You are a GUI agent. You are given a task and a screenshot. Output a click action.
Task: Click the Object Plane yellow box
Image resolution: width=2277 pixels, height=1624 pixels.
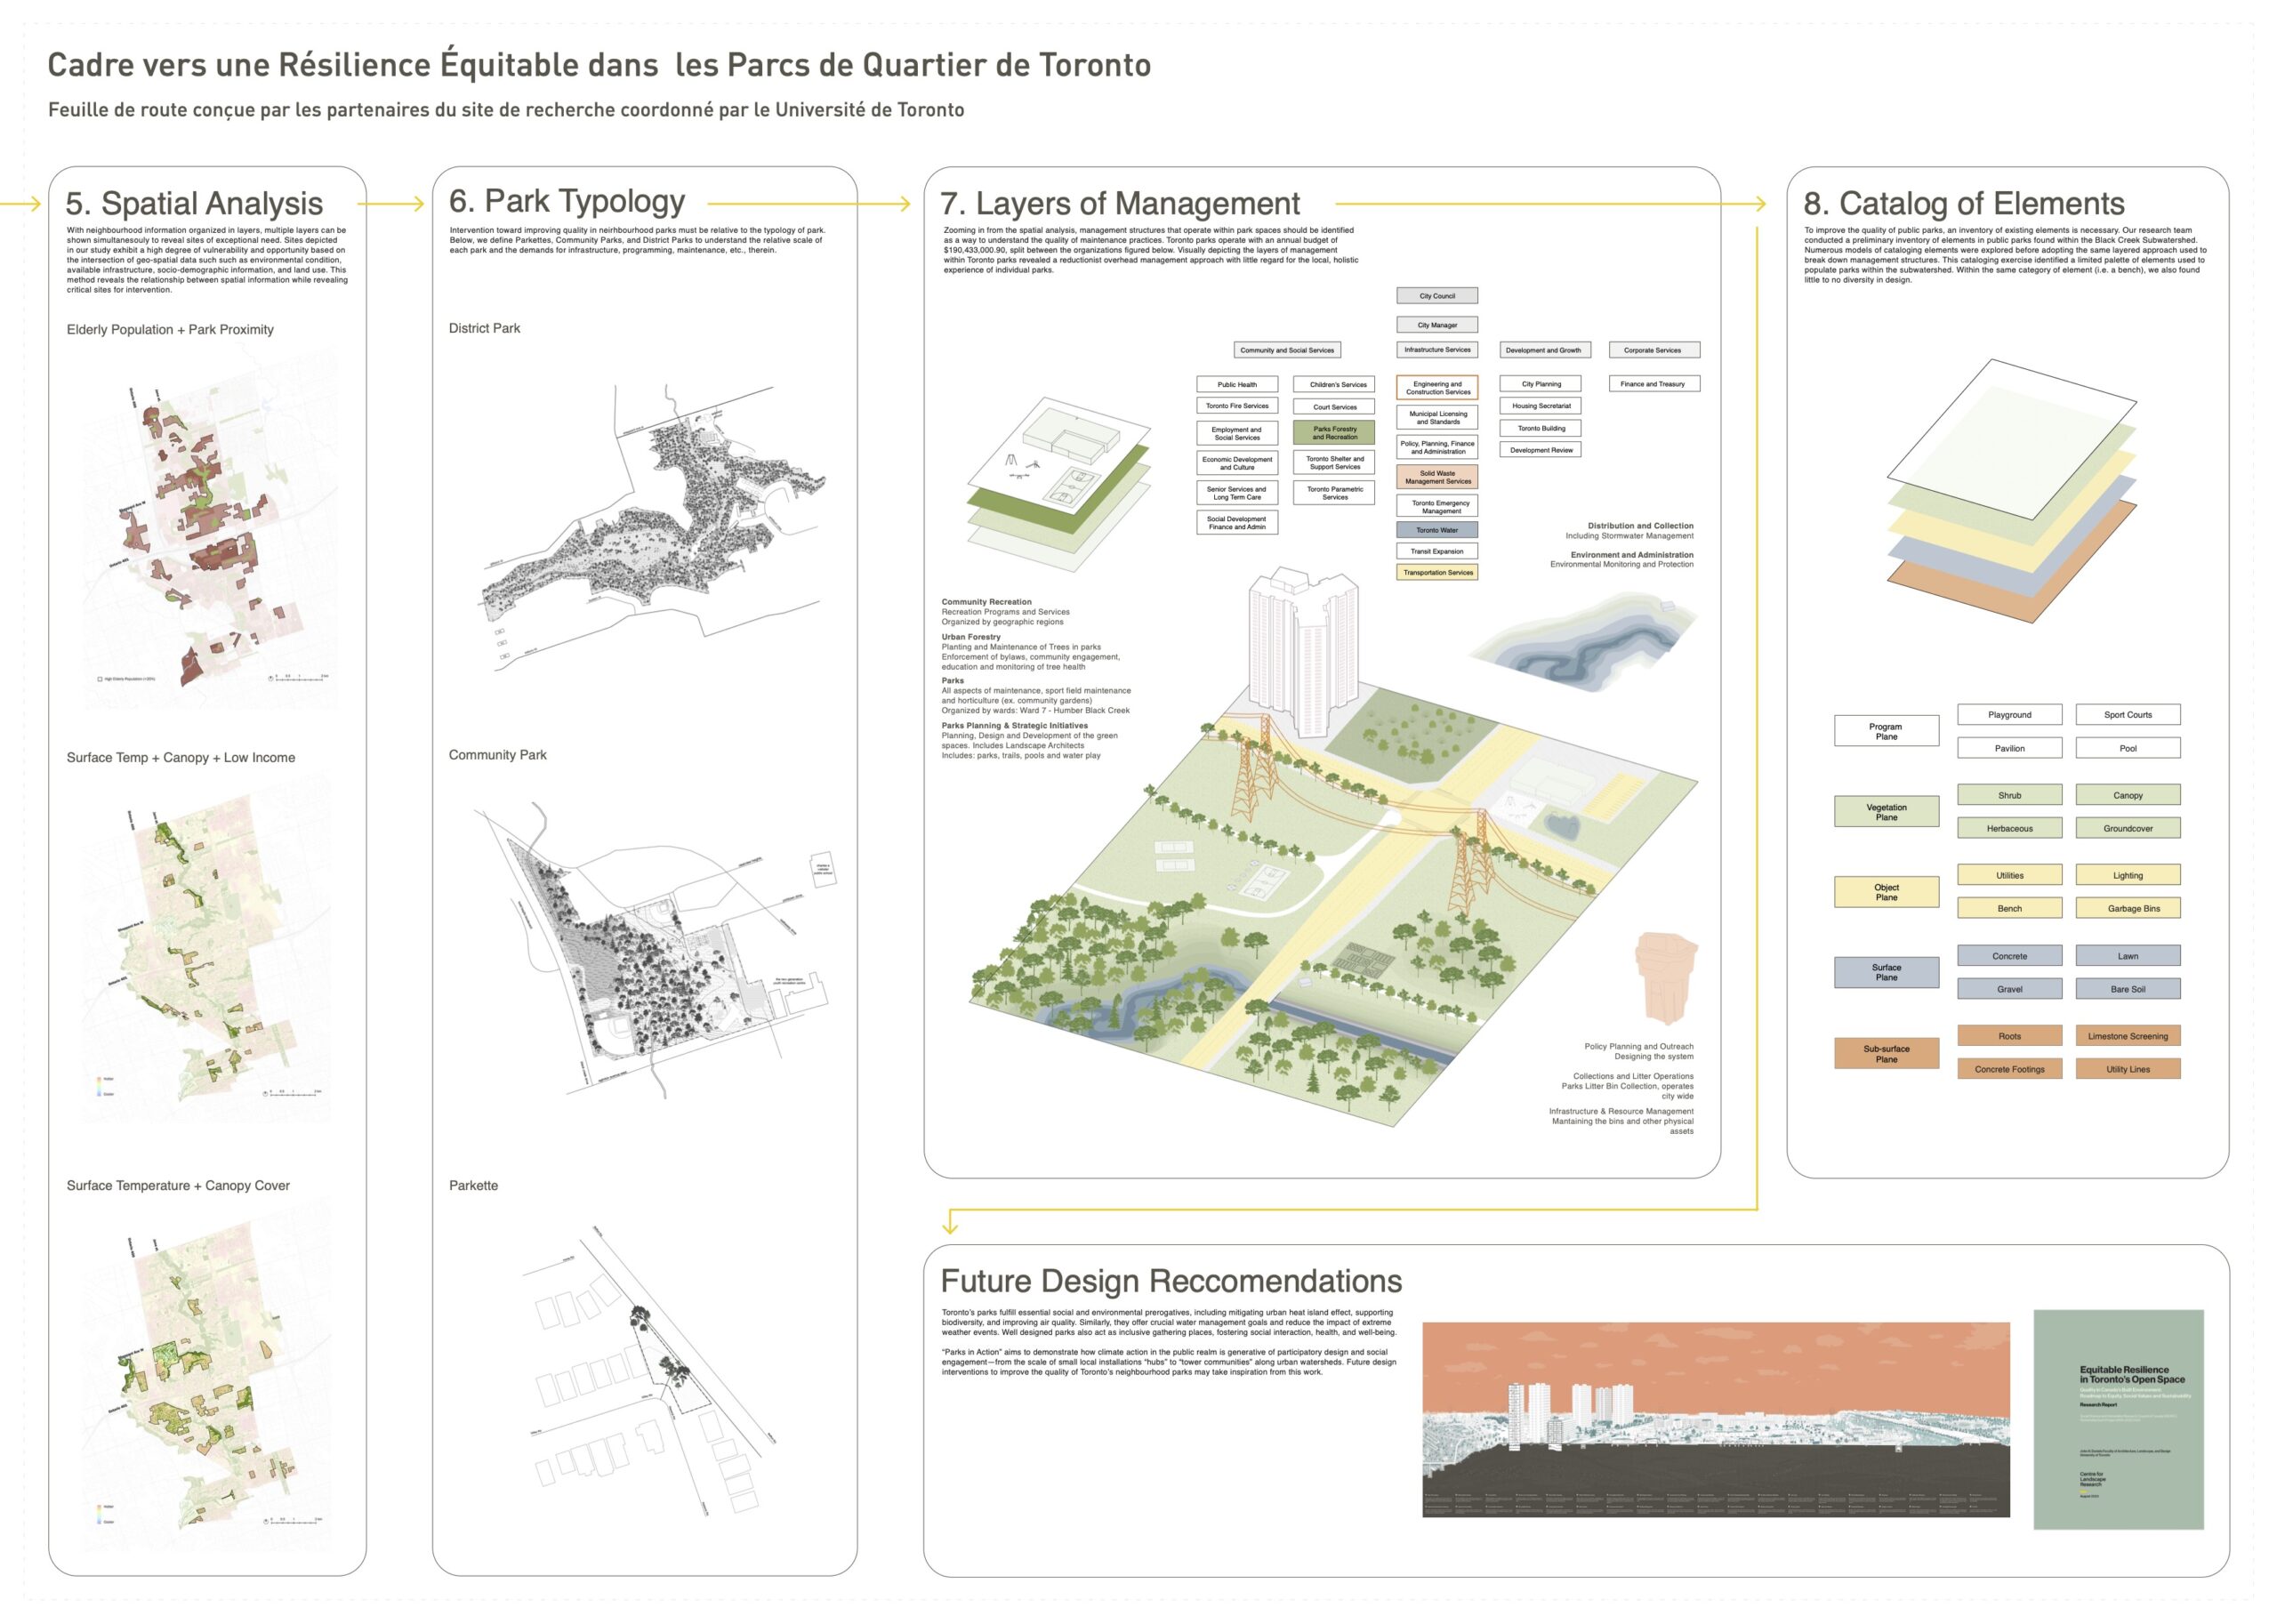pyautogui.click(x=1886, y=892)
